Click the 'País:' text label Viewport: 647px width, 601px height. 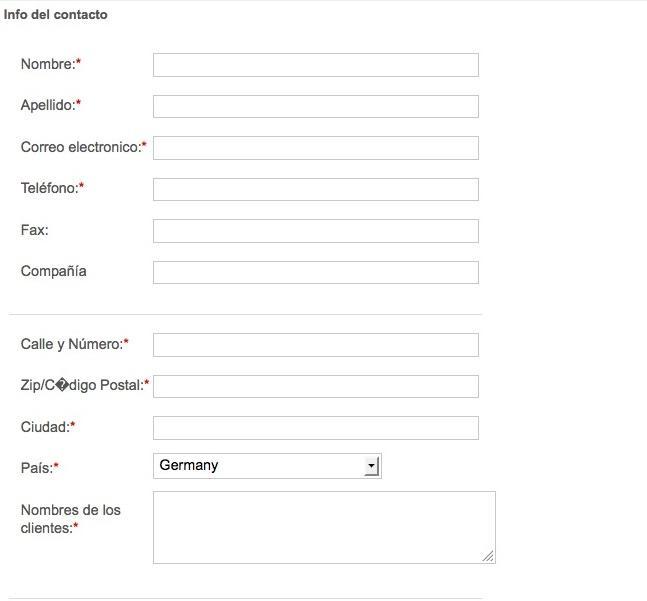point(36,467)
